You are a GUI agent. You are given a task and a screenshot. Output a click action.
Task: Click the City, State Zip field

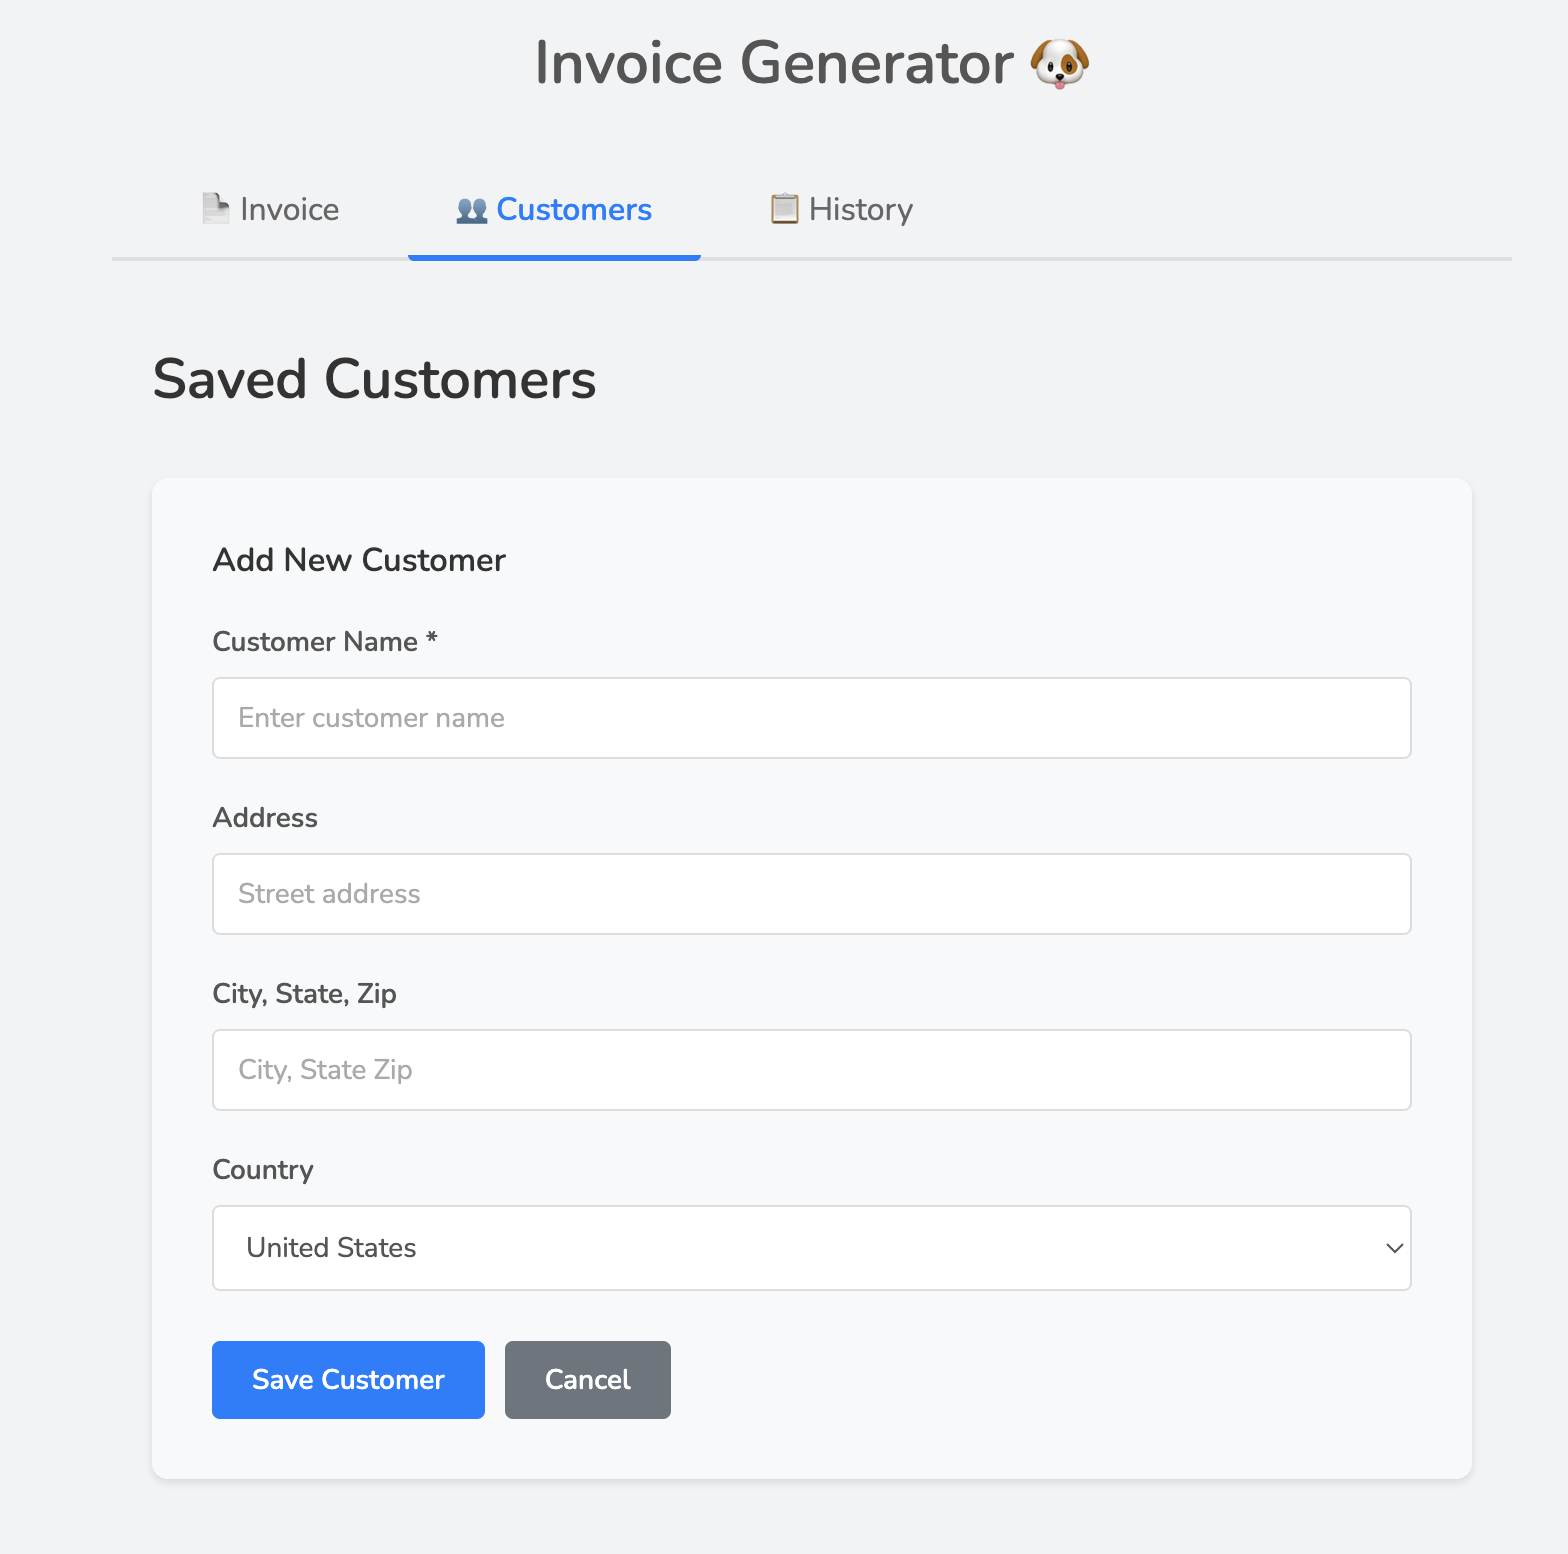(810, 1069)
